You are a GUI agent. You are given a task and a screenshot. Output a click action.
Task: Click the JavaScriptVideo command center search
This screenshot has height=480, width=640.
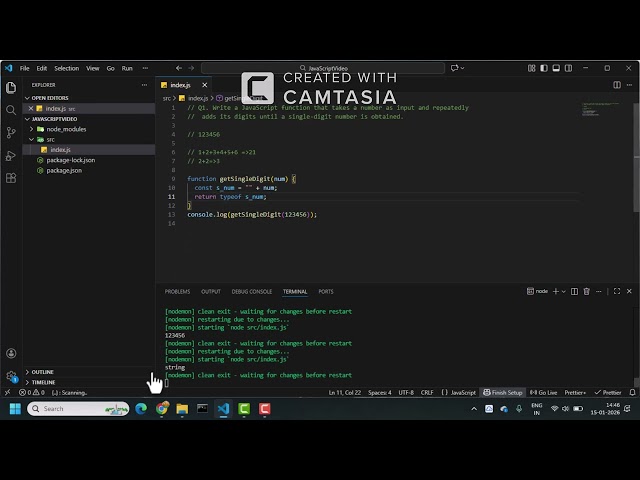[x=323, y=68]
